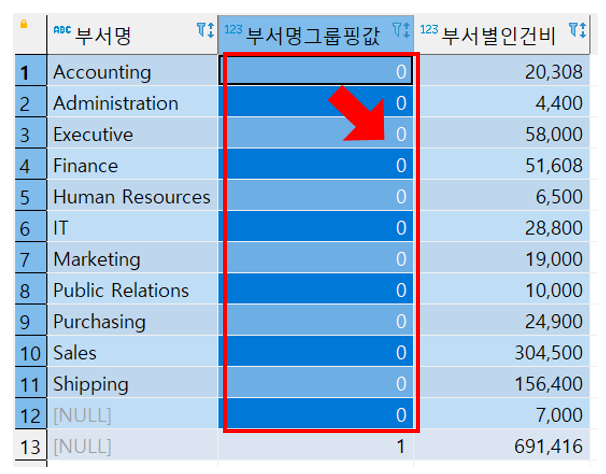Click the 28,800 cost cell

click(502, 227)
